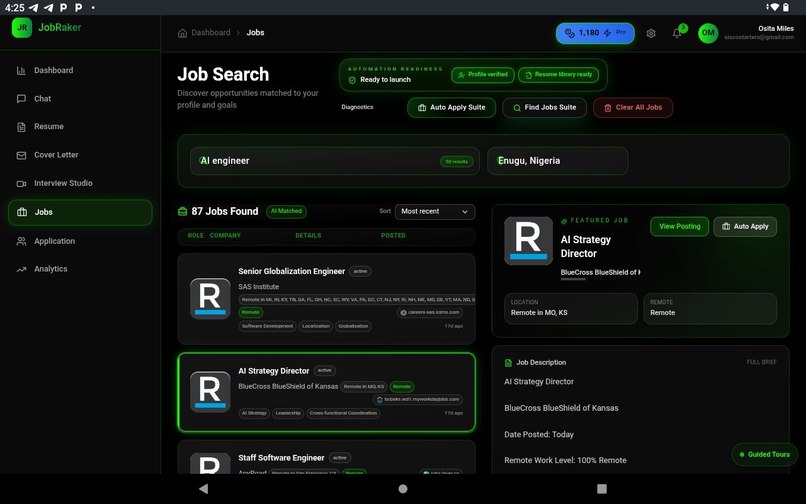
Task: Click the ROLE column header
Action: tap(195, 236)
